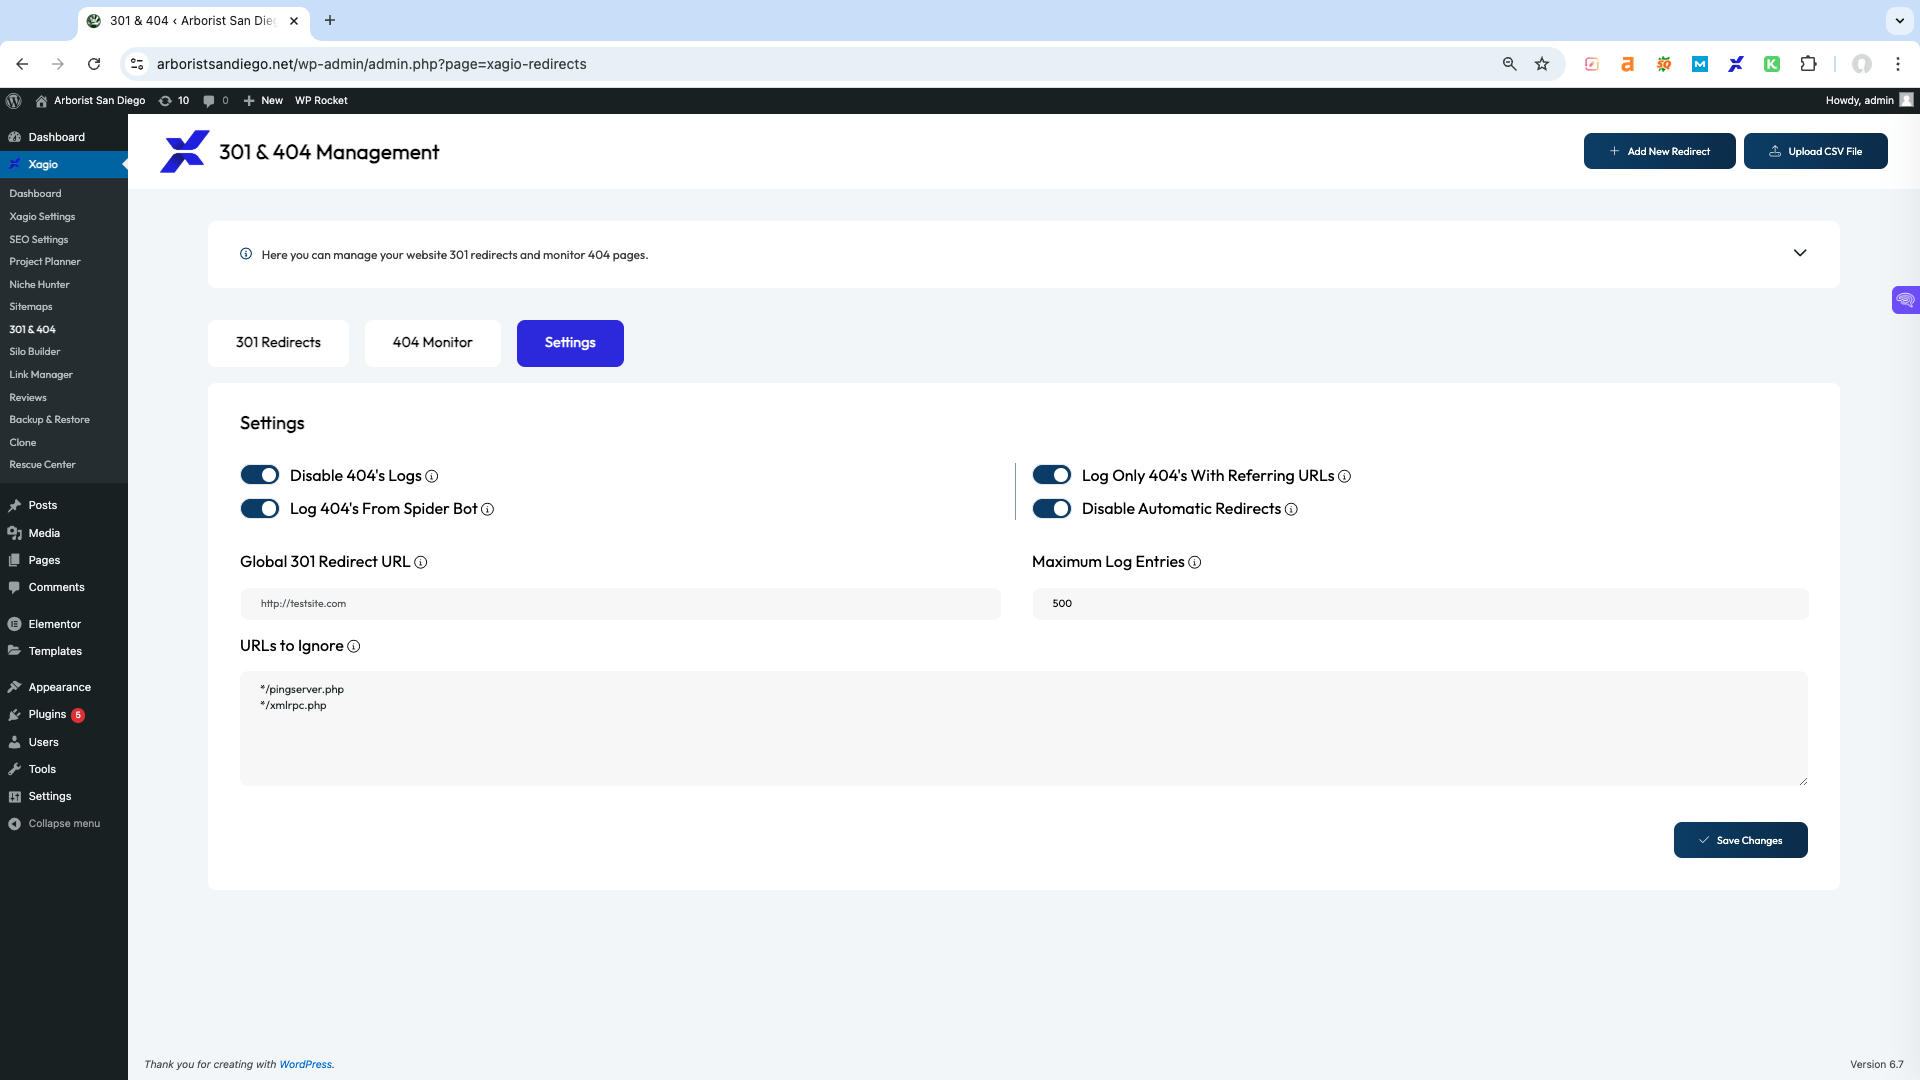
Task: Visit Arborist San Diego site from admin bar
Action: pyautogui.click(x=90, y=101)
